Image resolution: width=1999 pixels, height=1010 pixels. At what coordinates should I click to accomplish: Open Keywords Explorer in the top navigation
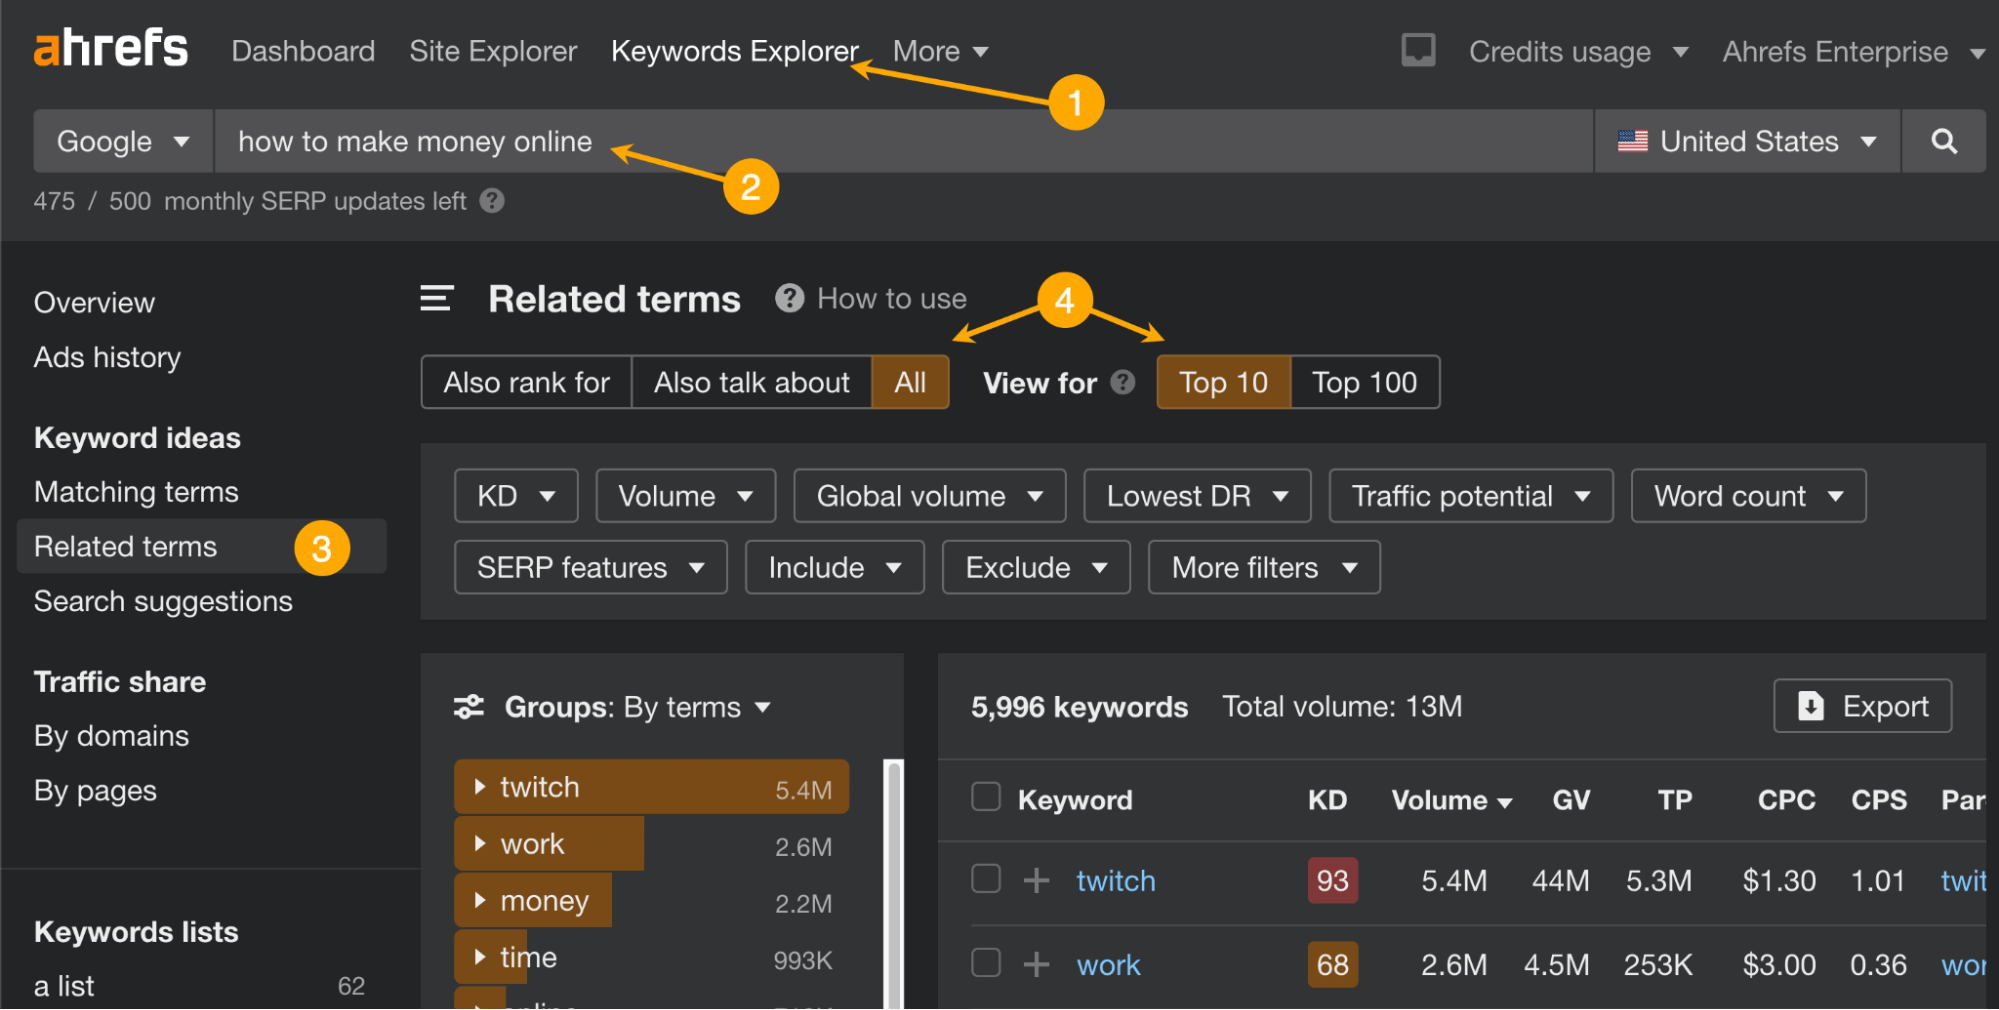735,50
